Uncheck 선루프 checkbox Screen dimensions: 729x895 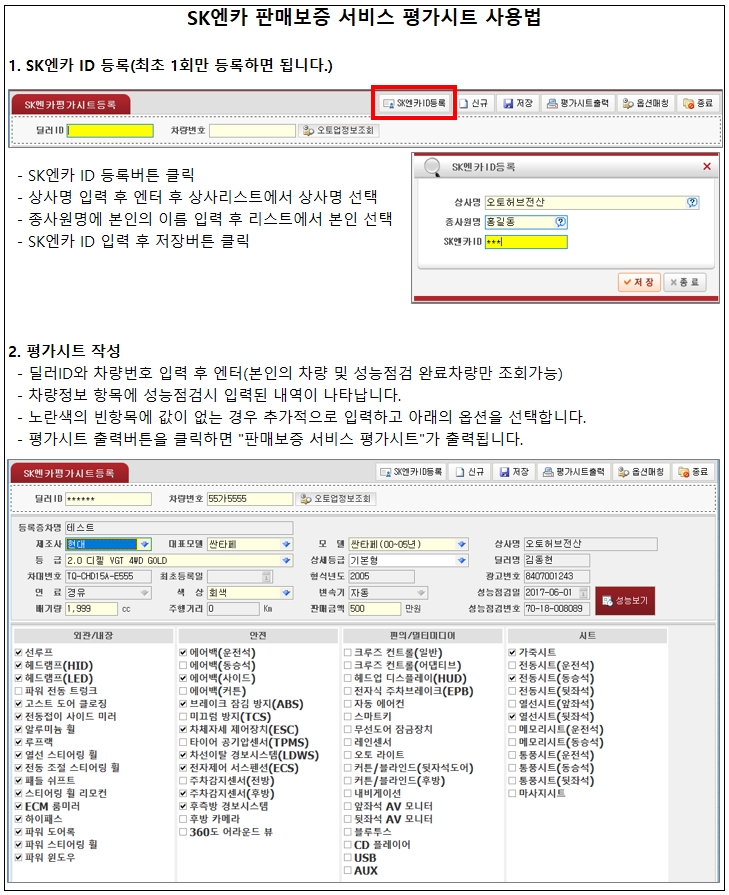[x=19, y=652]
